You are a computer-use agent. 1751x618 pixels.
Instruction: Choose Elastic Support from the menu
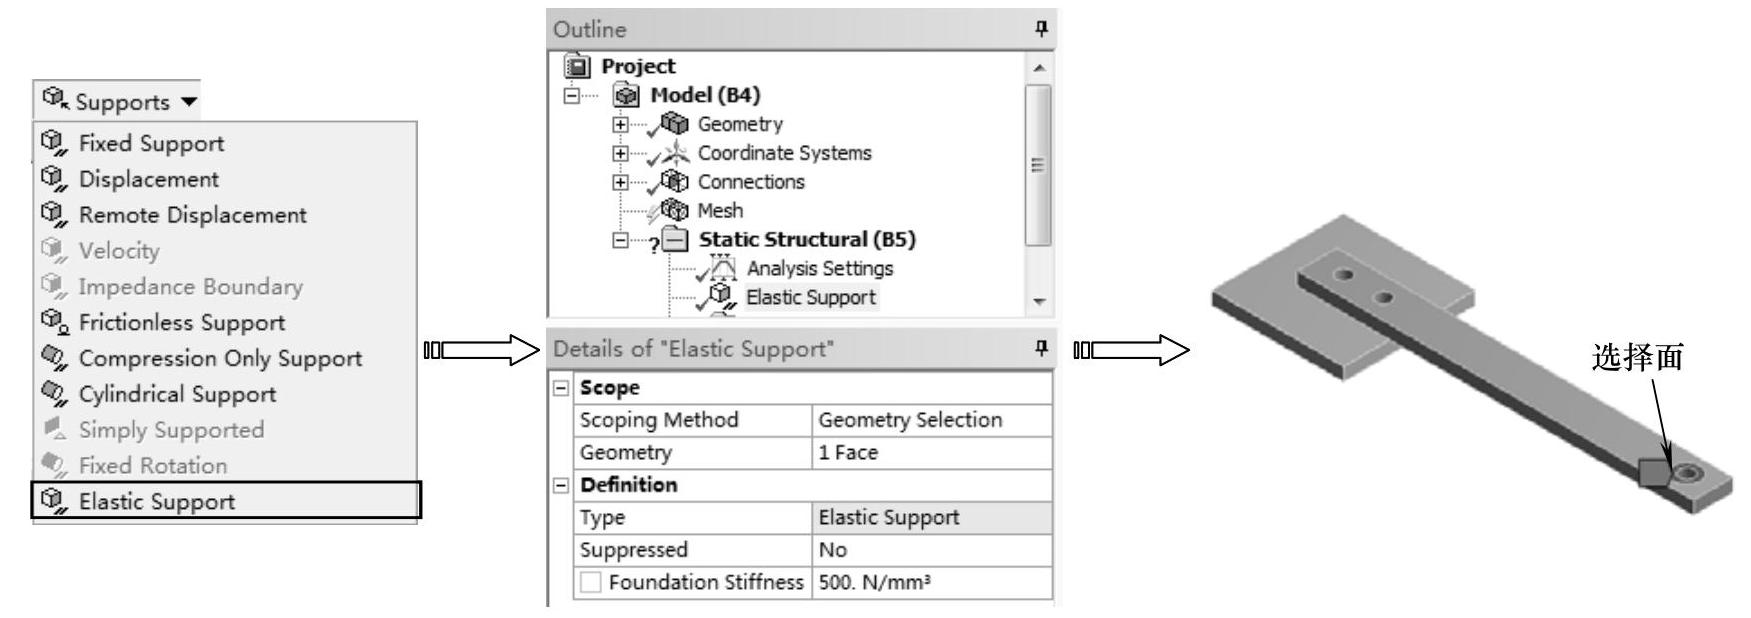[x=157, y=501]
